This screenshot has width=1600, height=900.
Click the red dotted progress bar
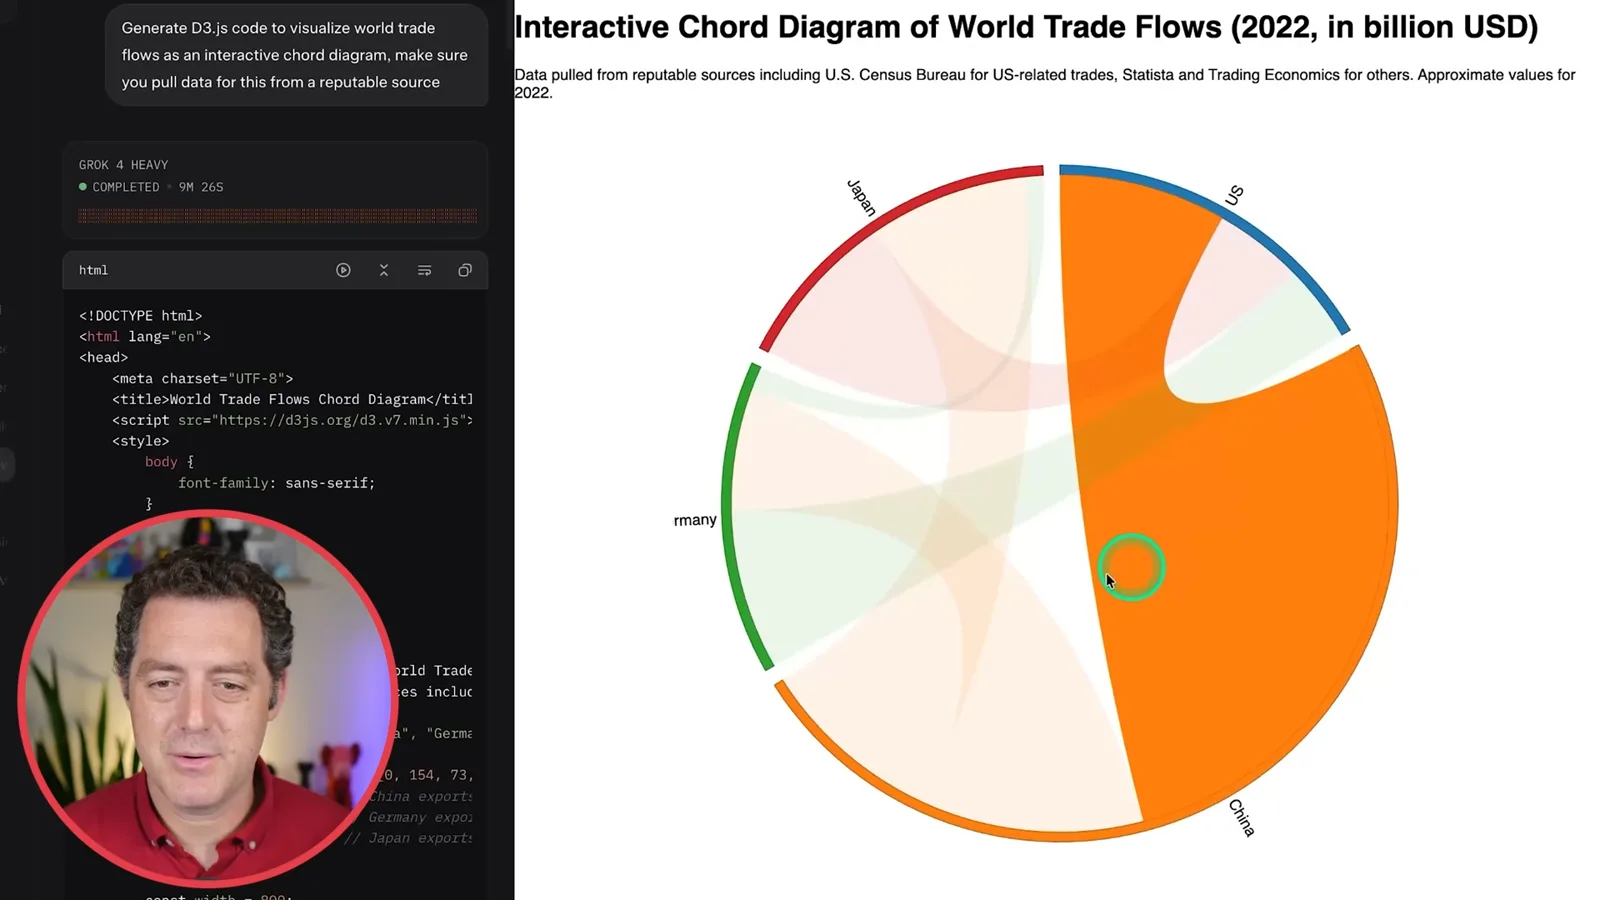(277, 216)
